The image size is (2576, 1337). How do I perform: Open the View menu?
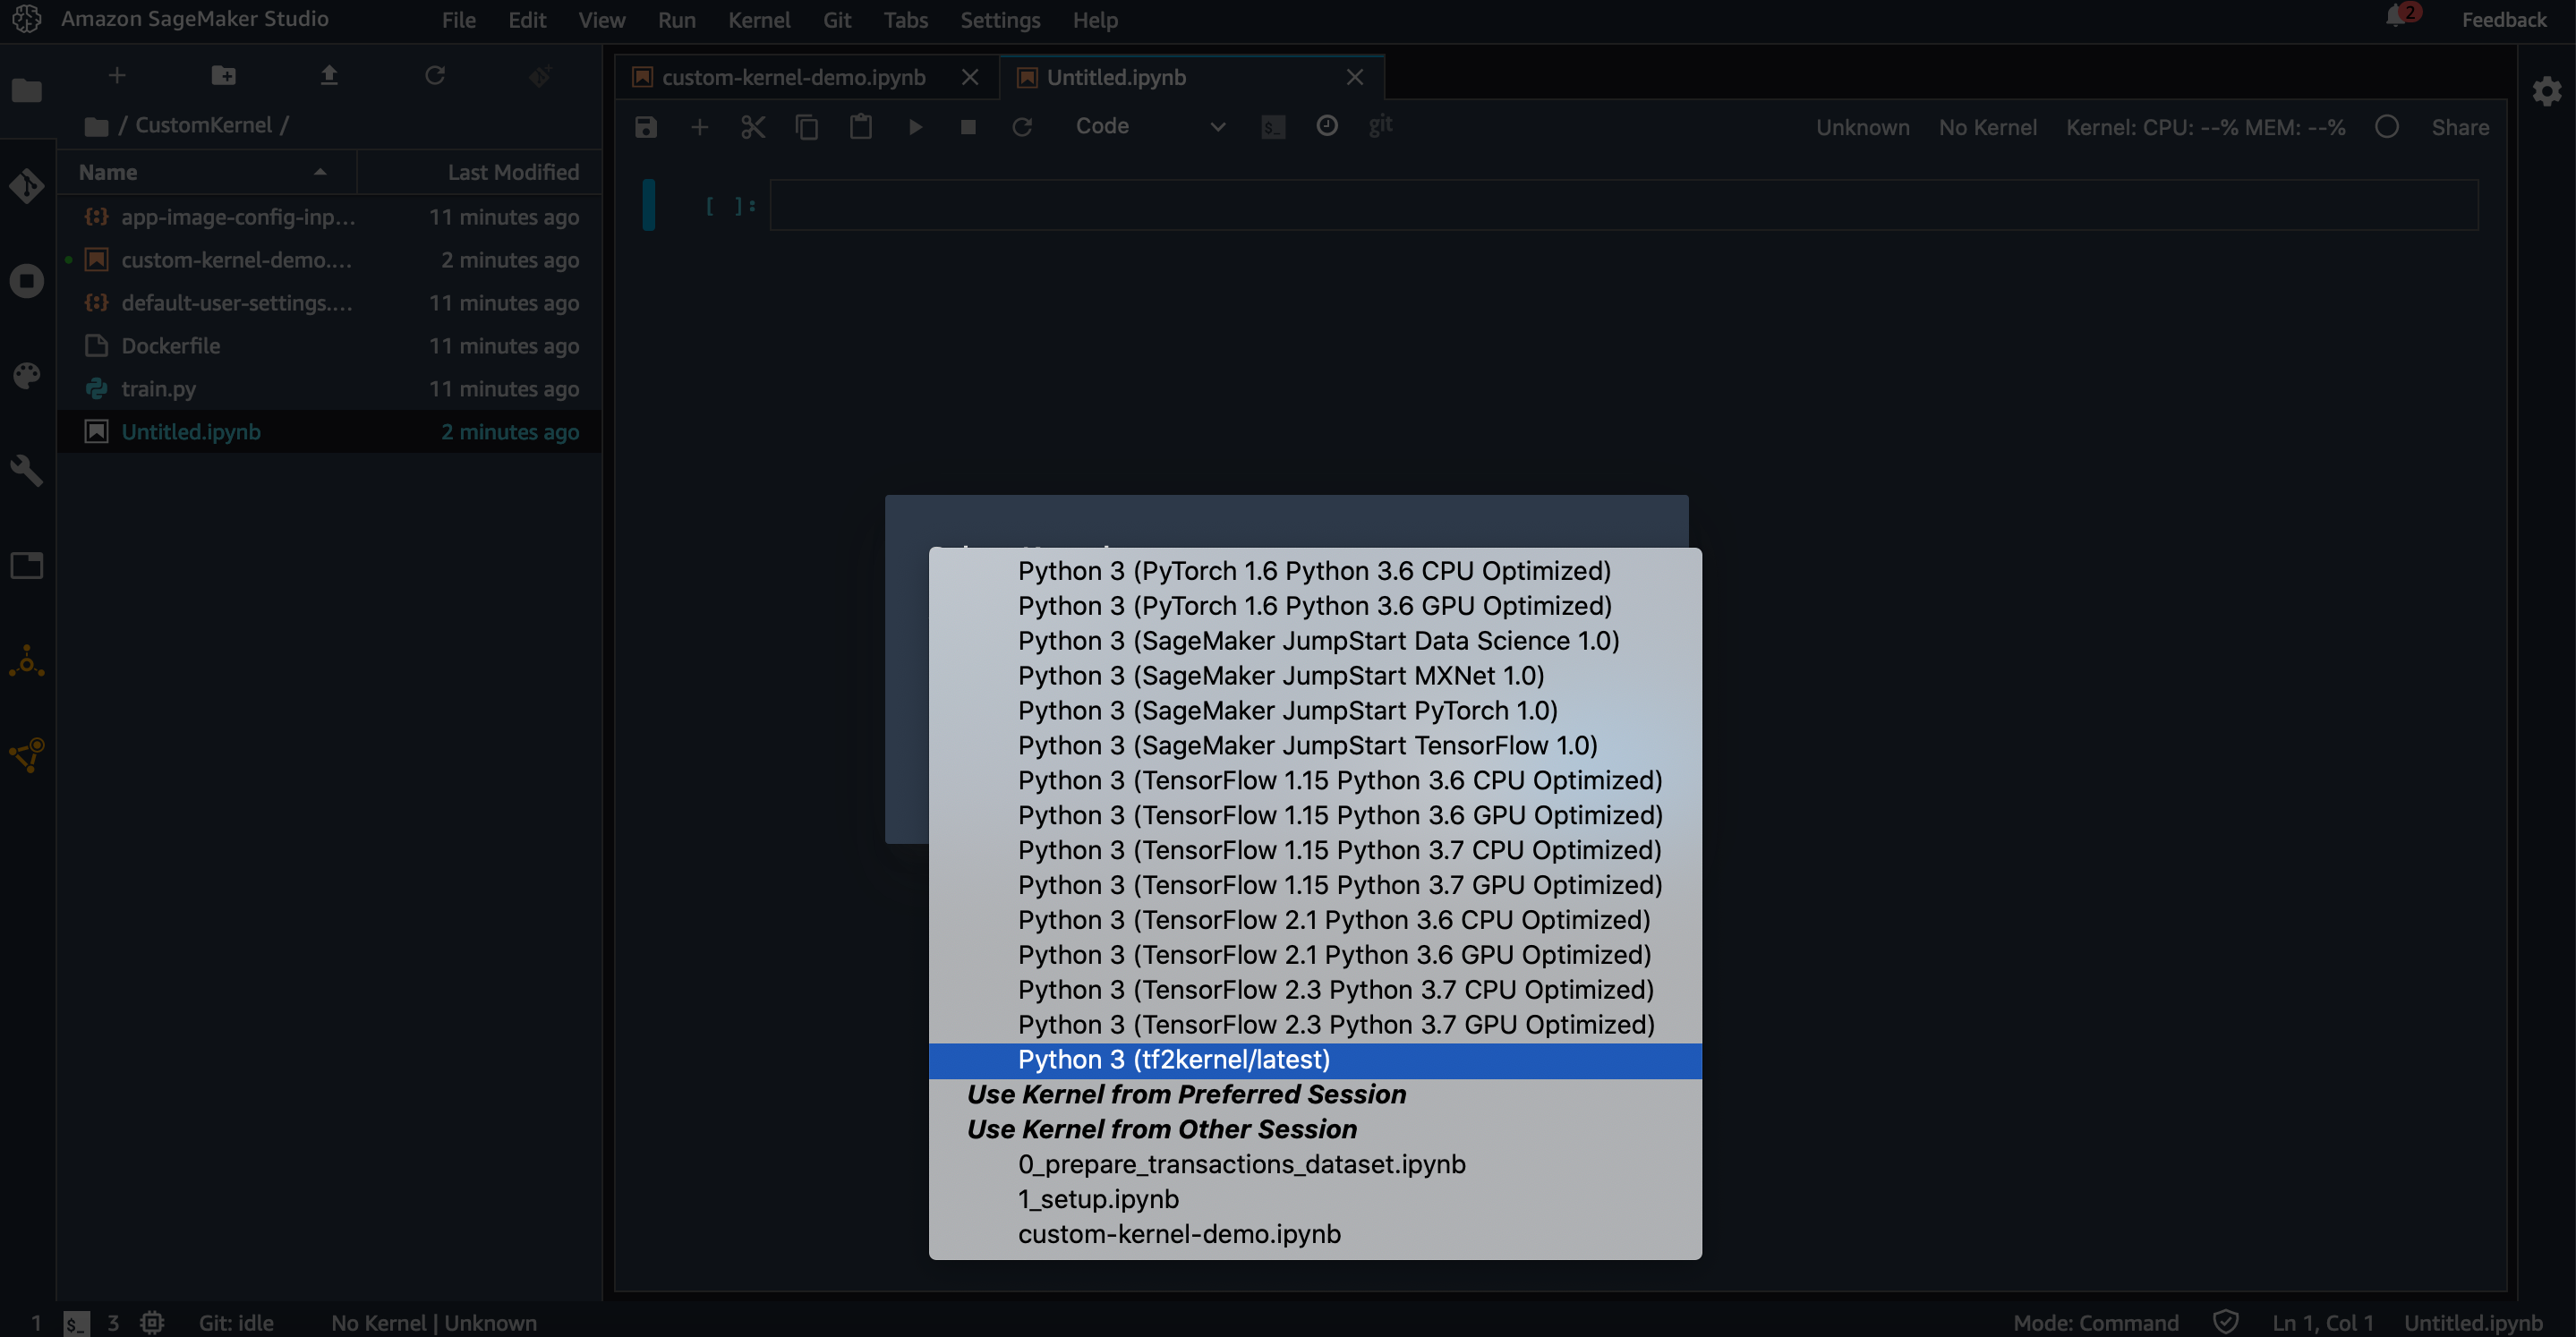point(602,20)
